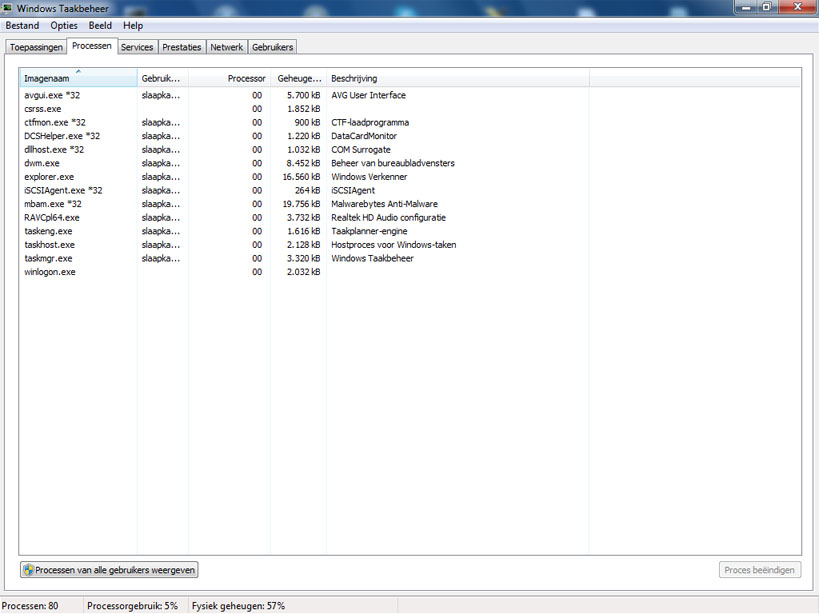Select the ctfmon.exe *32 process
This screenshot has width=819, height=614.
click(x=55, y=122)
